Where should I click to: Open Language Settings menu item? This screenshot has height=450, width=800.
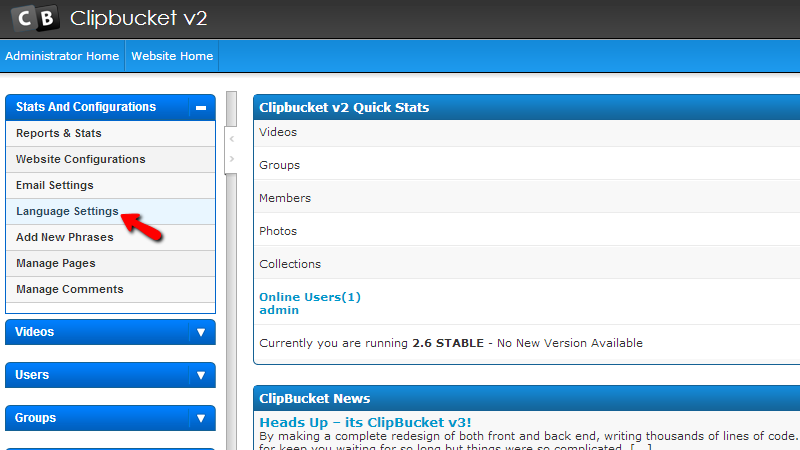[110, 211]
